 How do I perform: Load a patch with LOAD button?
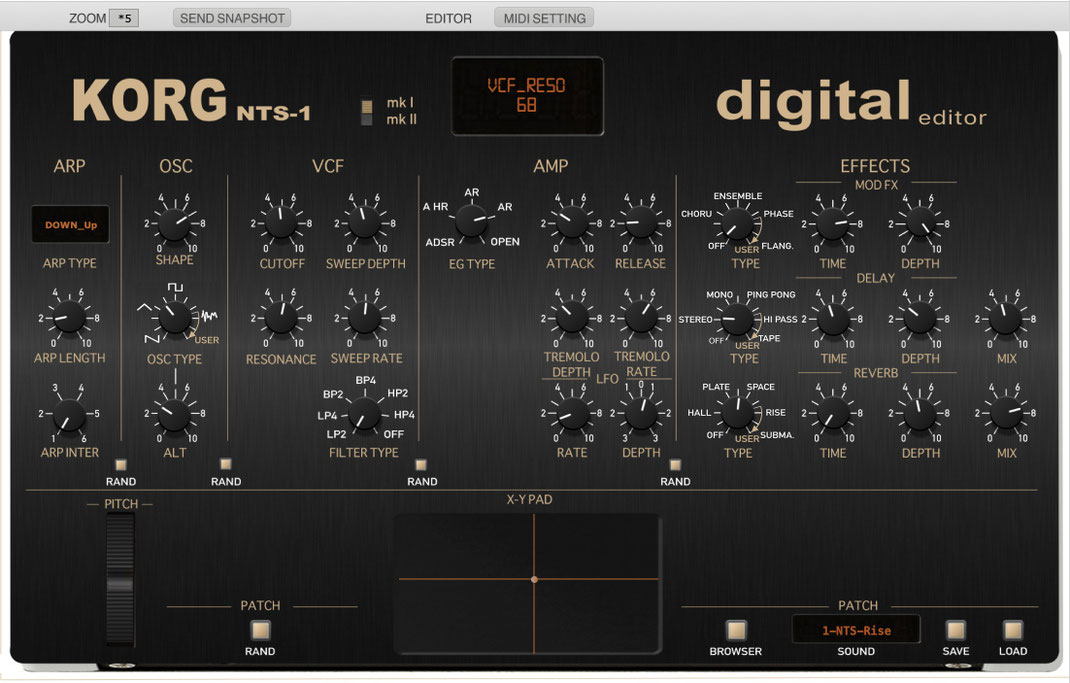1013,630
